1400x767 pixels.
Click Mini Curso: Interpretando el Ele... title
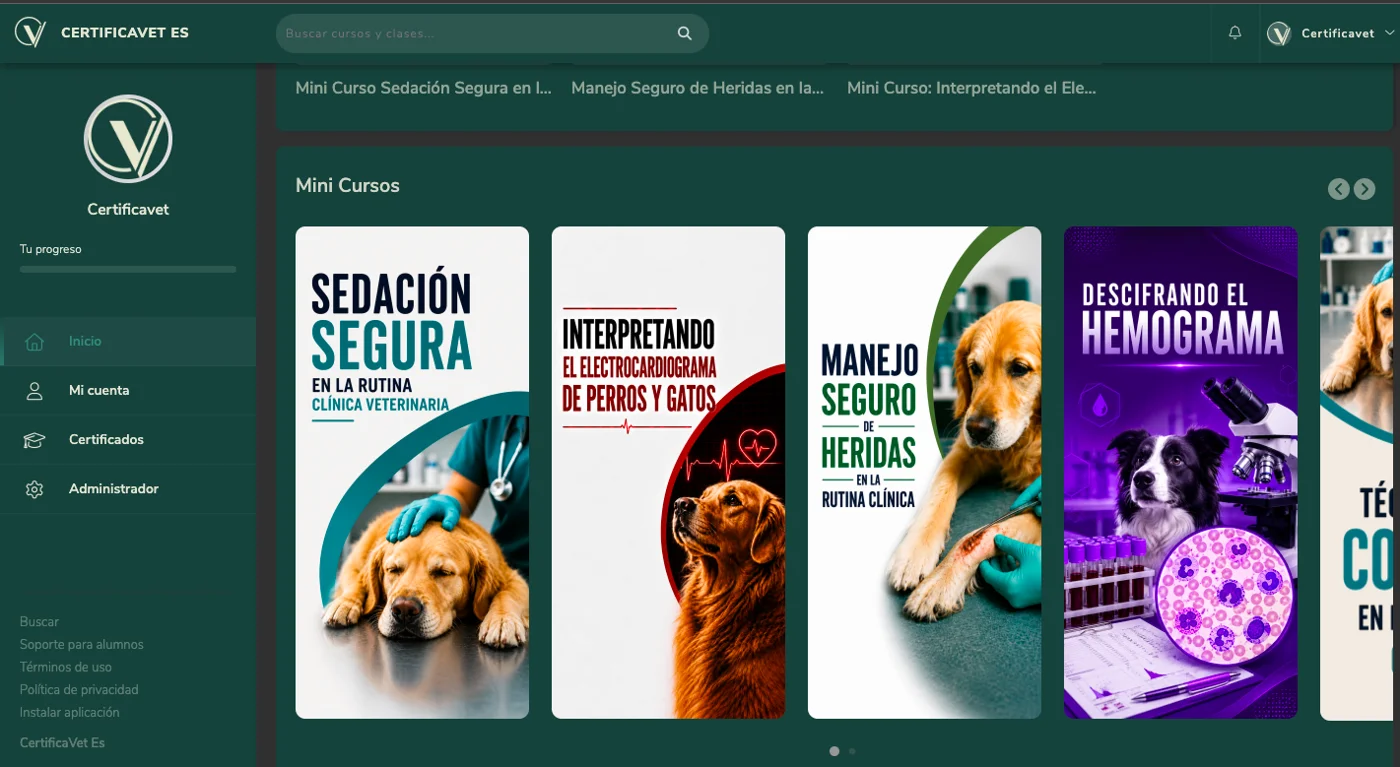tap(971, 88)
